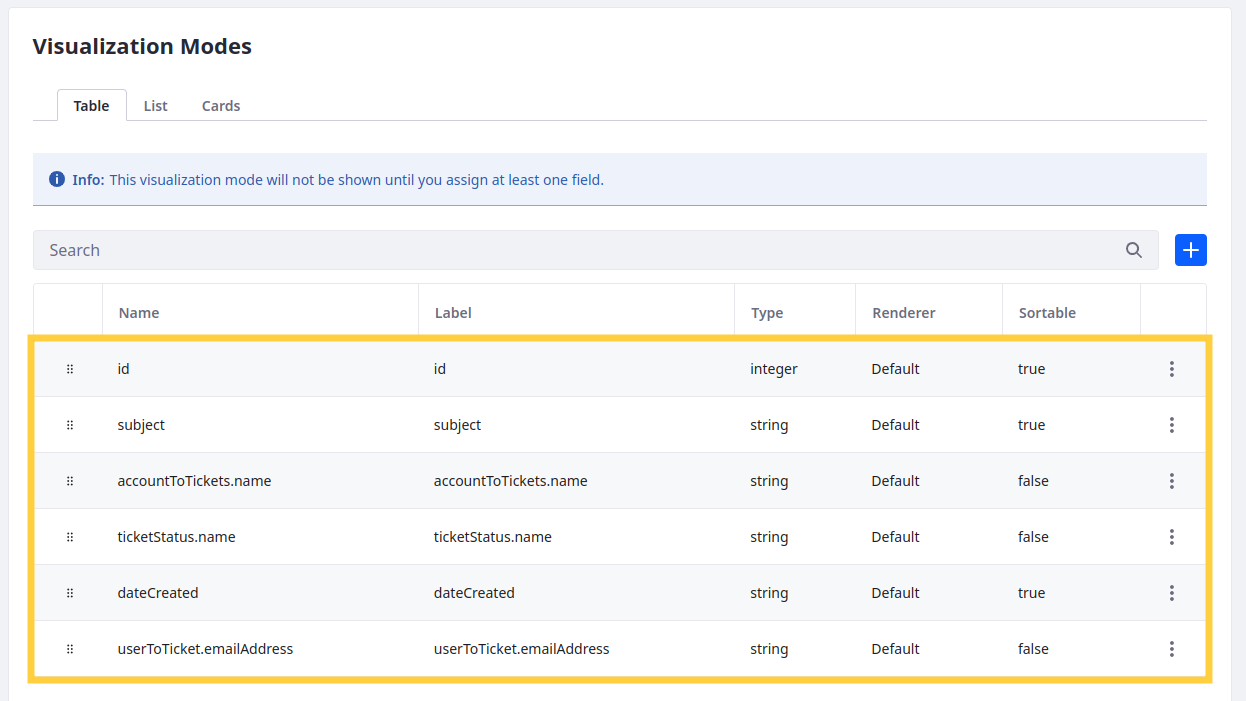Select drag handle for accountToTickets.name row
The width and height of the screenshot is (1246, 701).
tap(70, 481)
